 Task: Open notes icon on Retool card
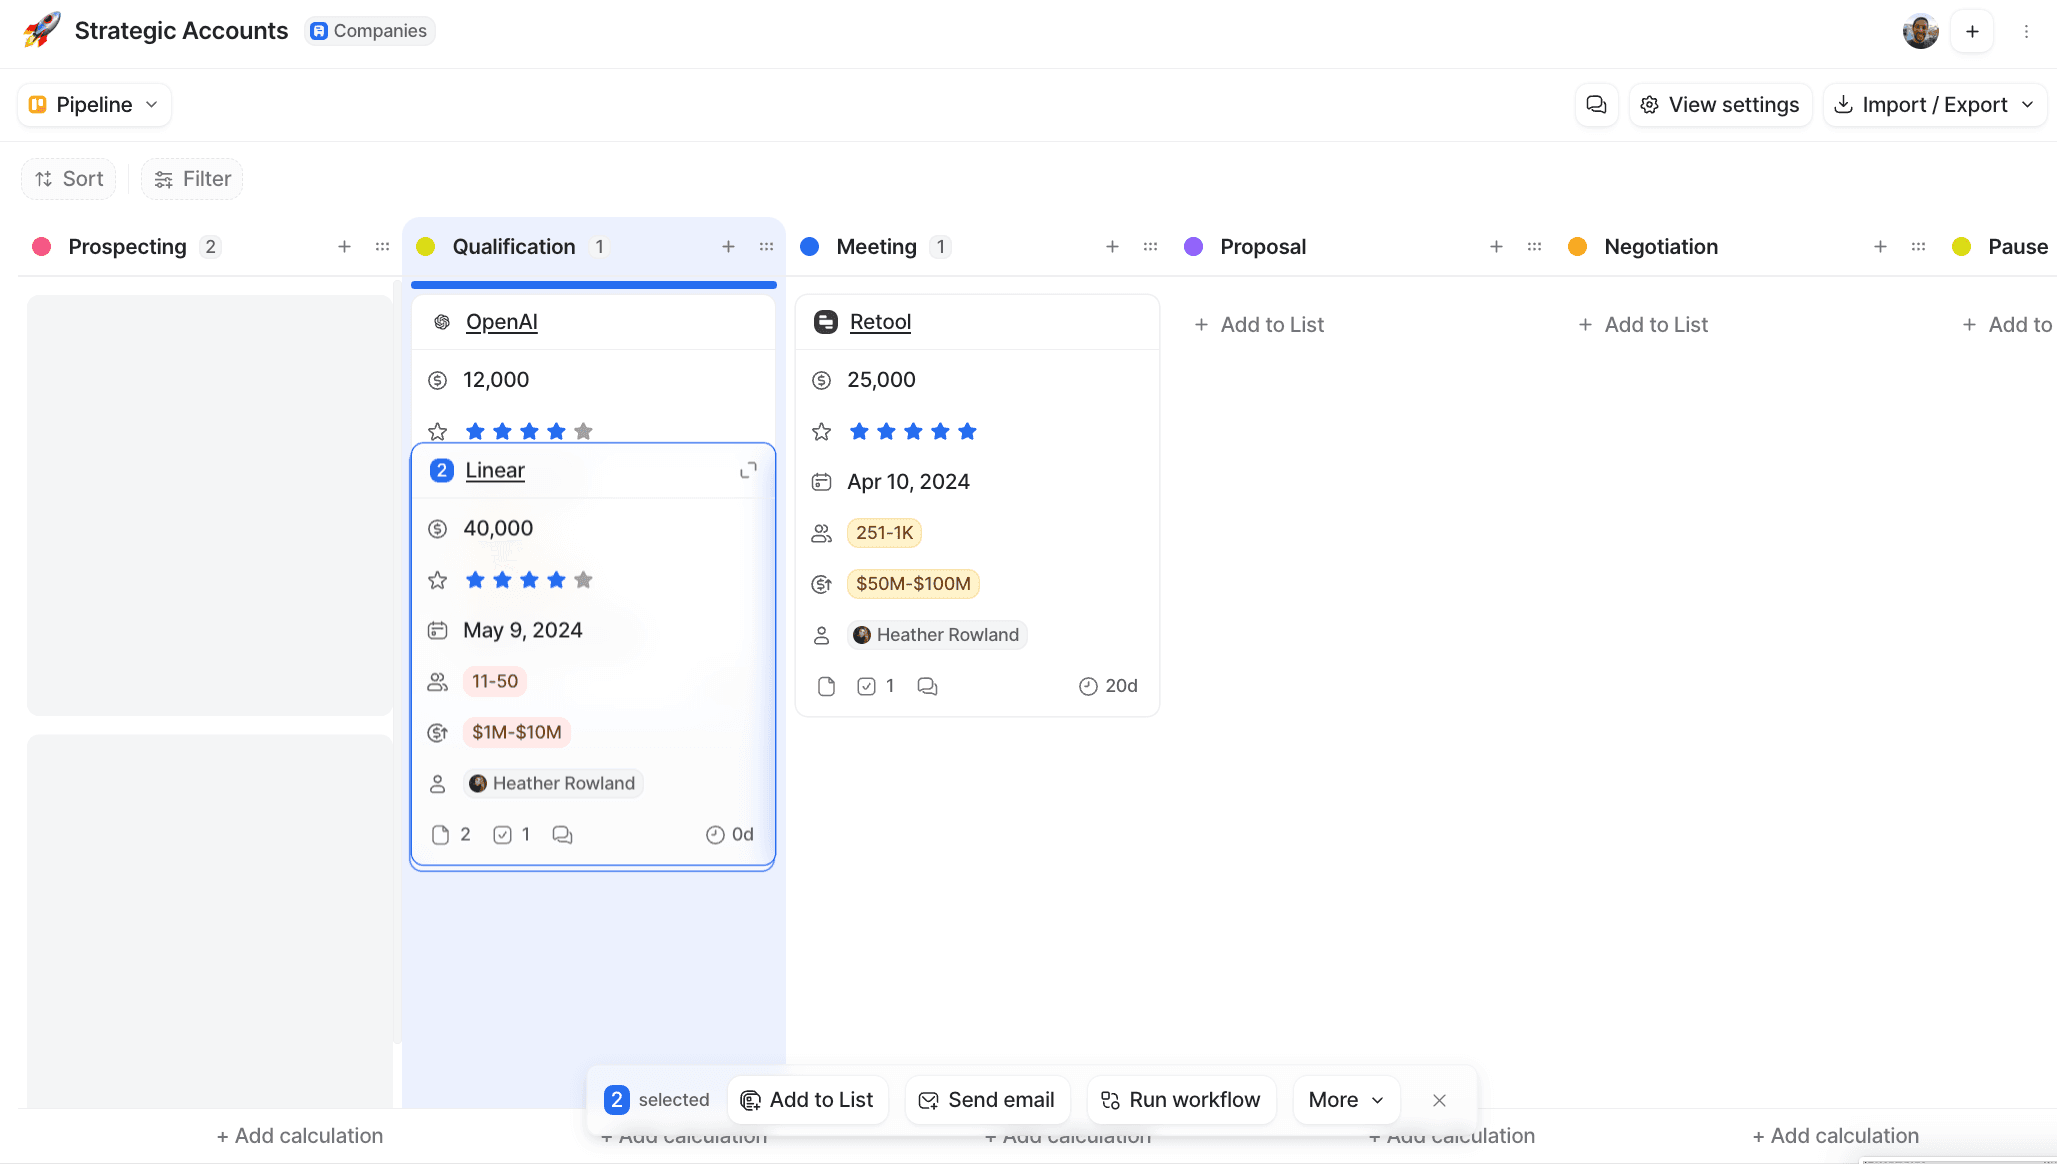click(x=826, y=686)
